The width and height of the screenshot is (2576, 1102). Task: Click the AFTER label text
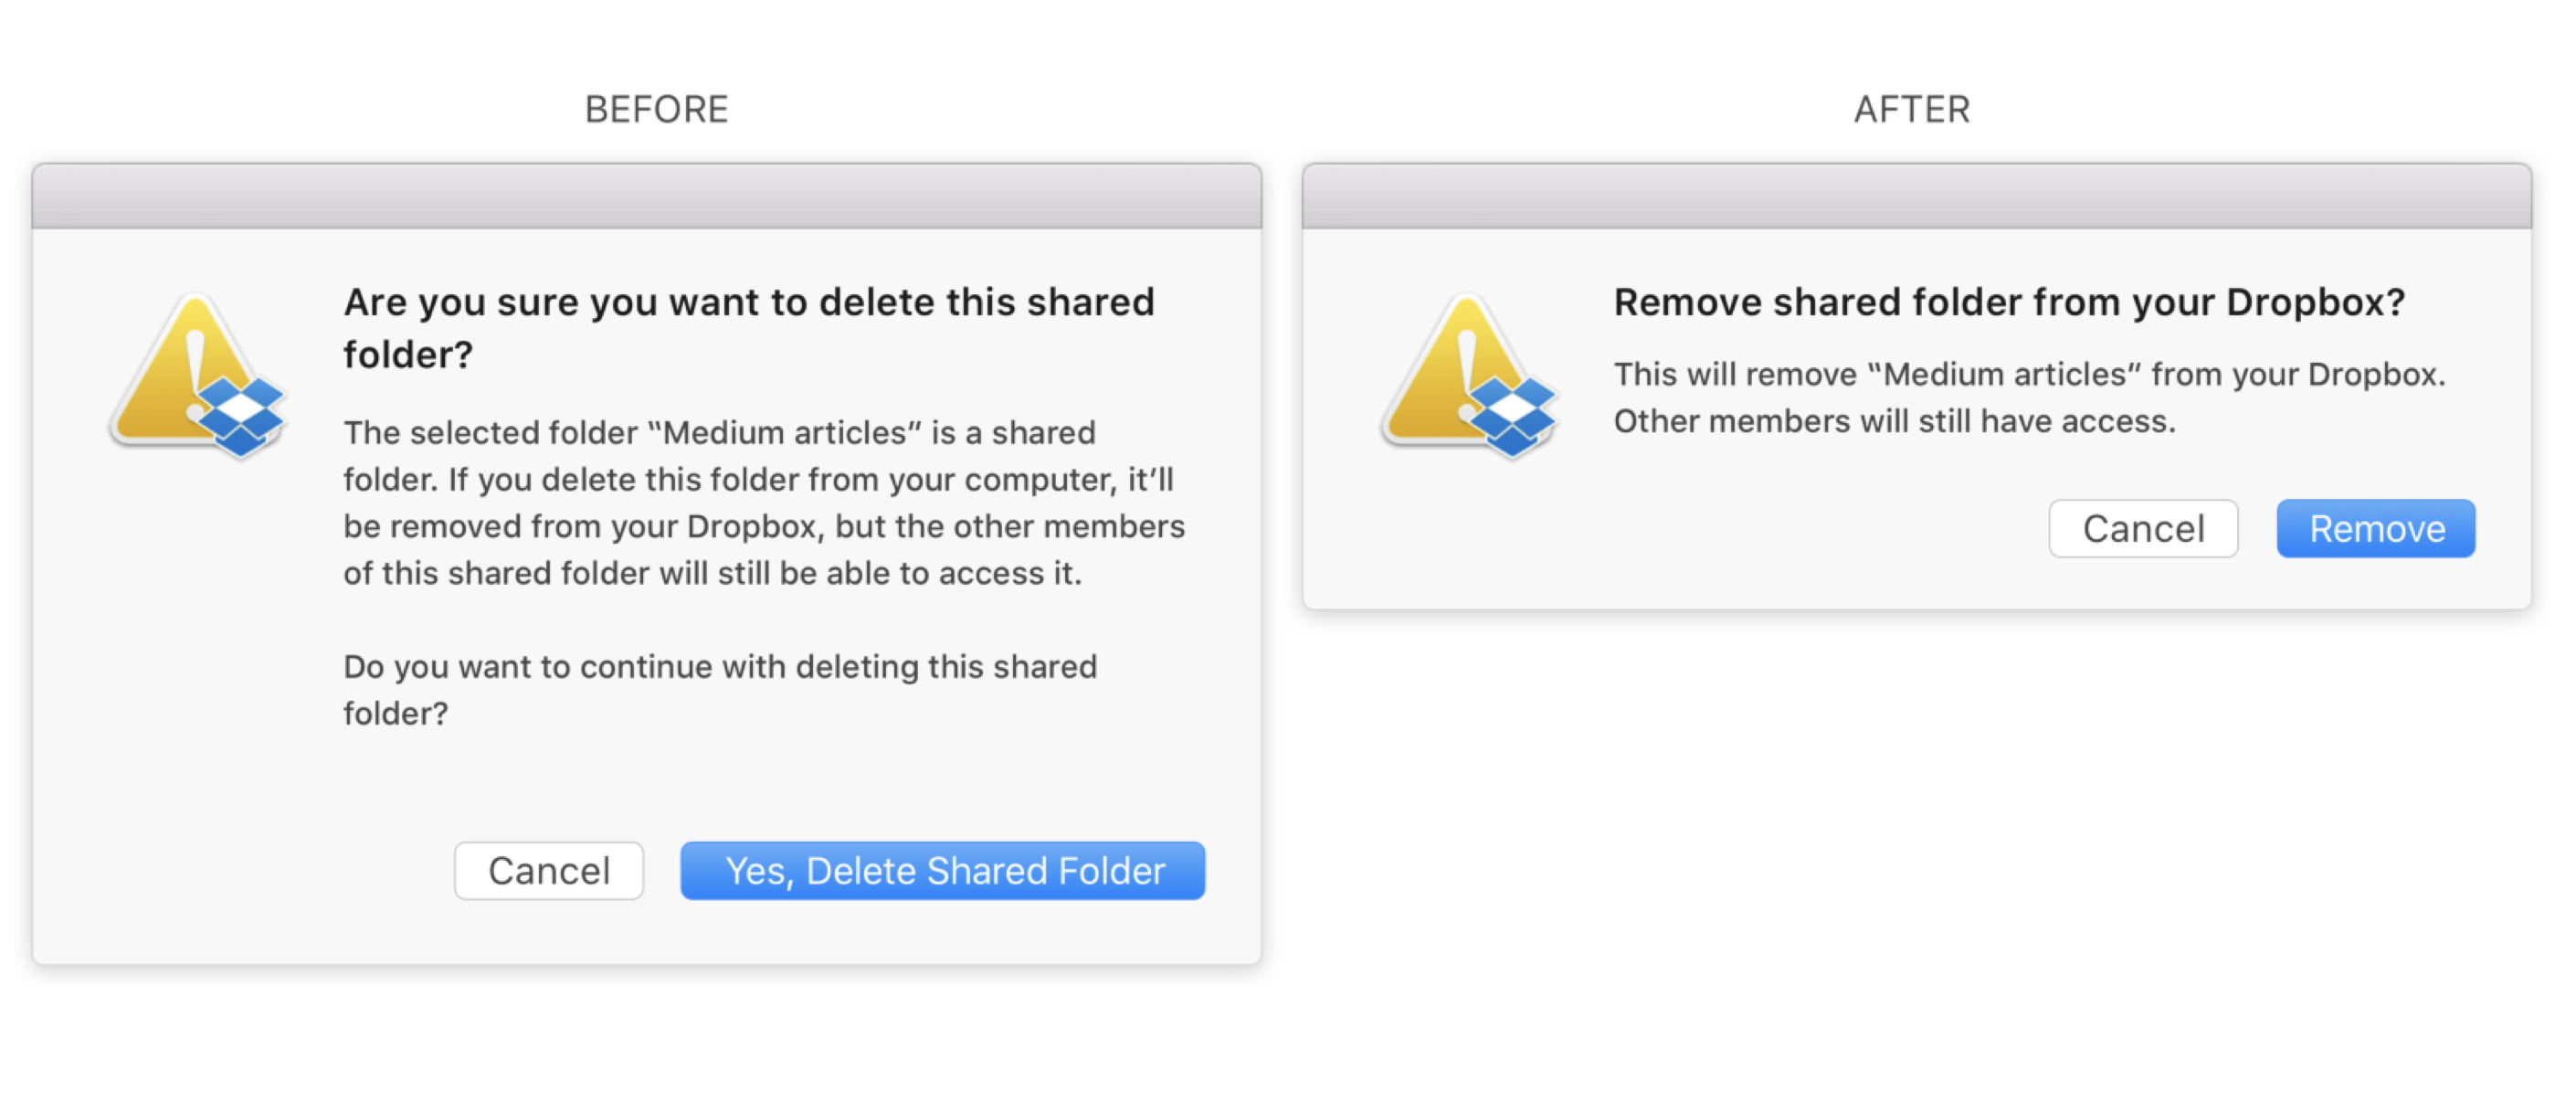click(x=1911, y=109)
